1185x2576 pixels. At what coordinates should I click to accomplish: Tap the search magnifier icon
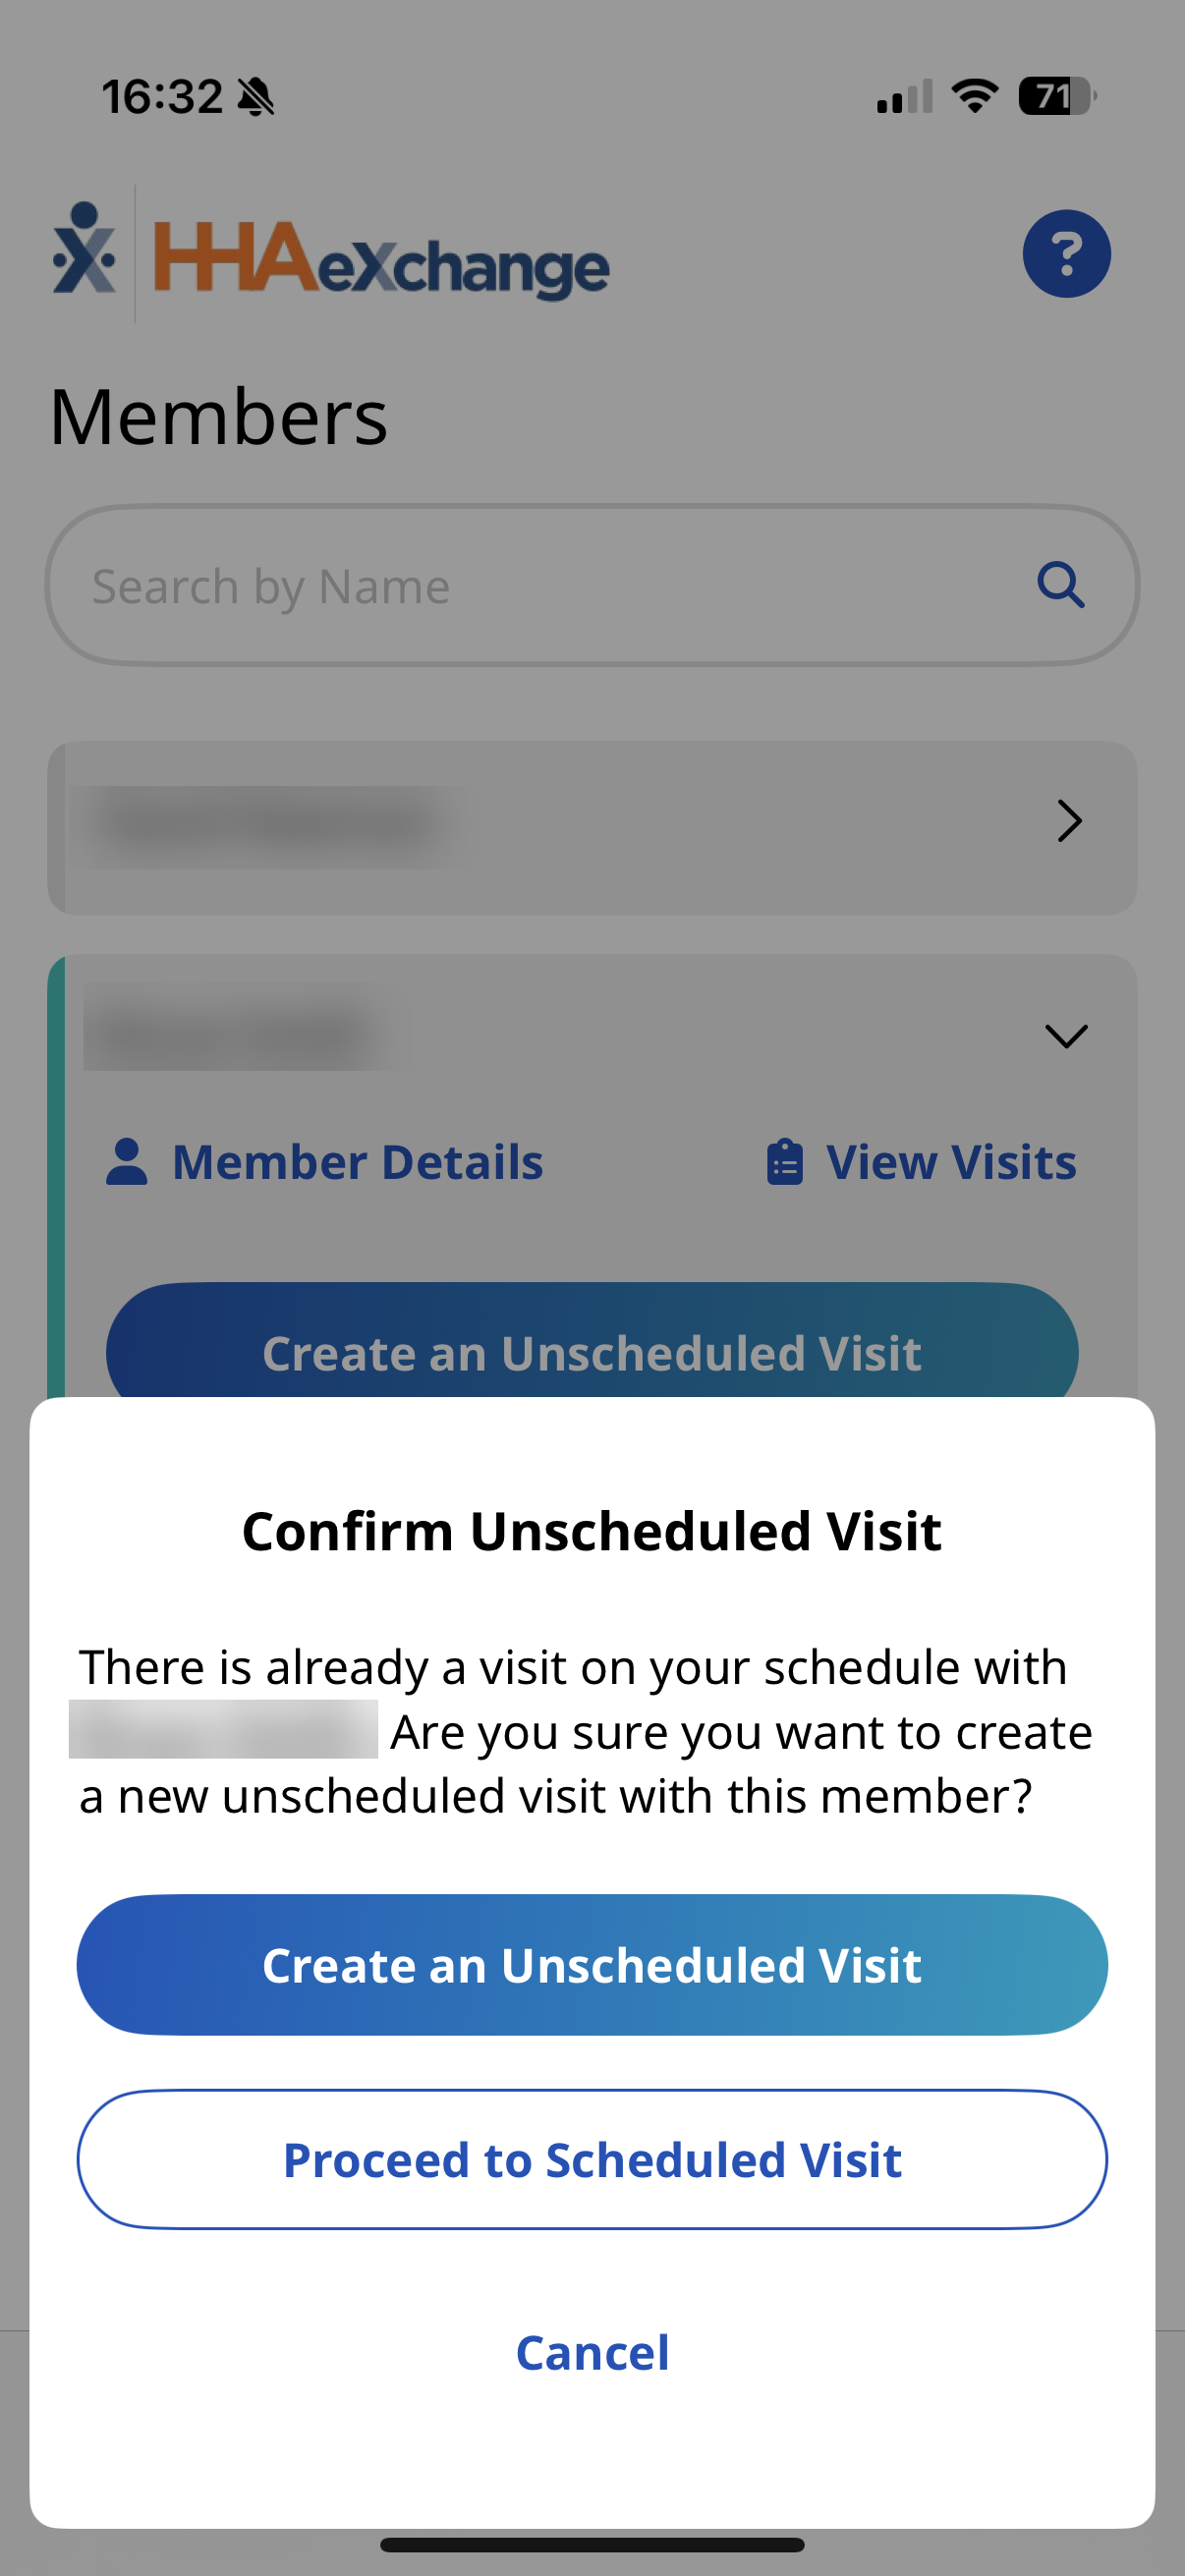click(x=1060, y=585)
